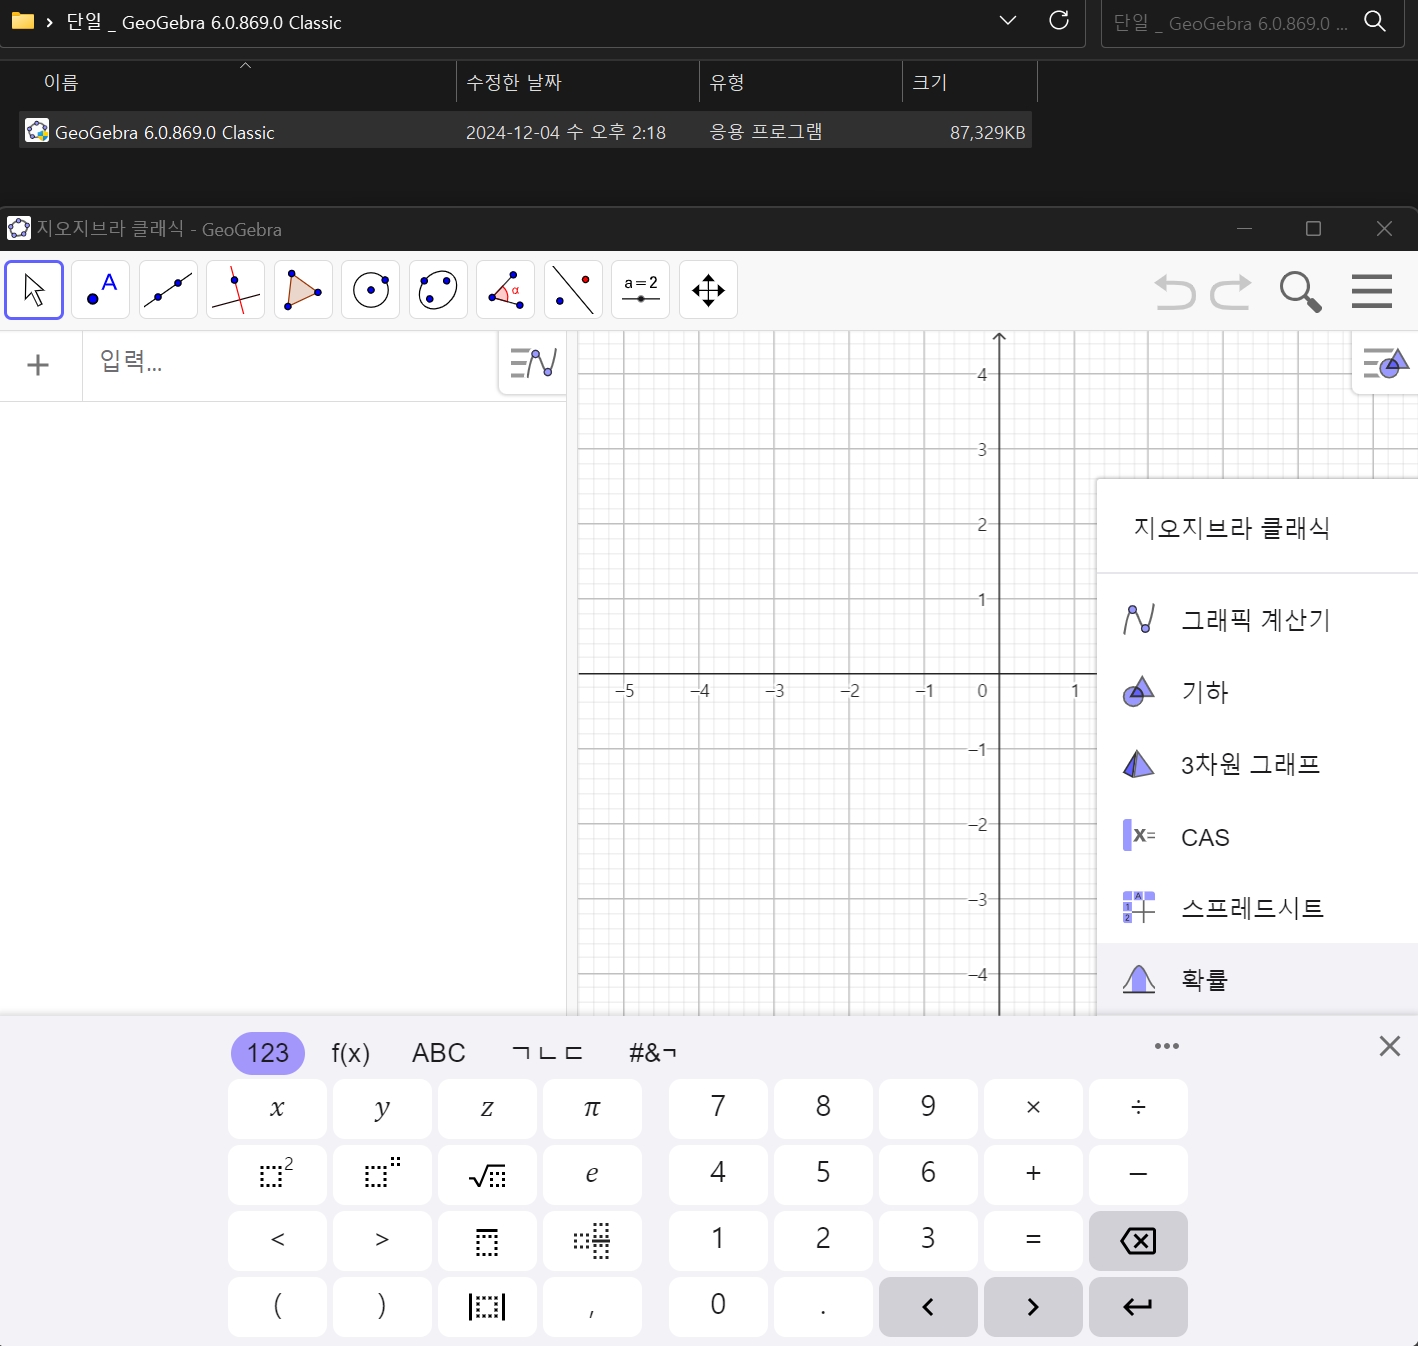Select the Move Graphics View tool
This screenshot has width=1418, height=1346.
(x=708, y=290)
